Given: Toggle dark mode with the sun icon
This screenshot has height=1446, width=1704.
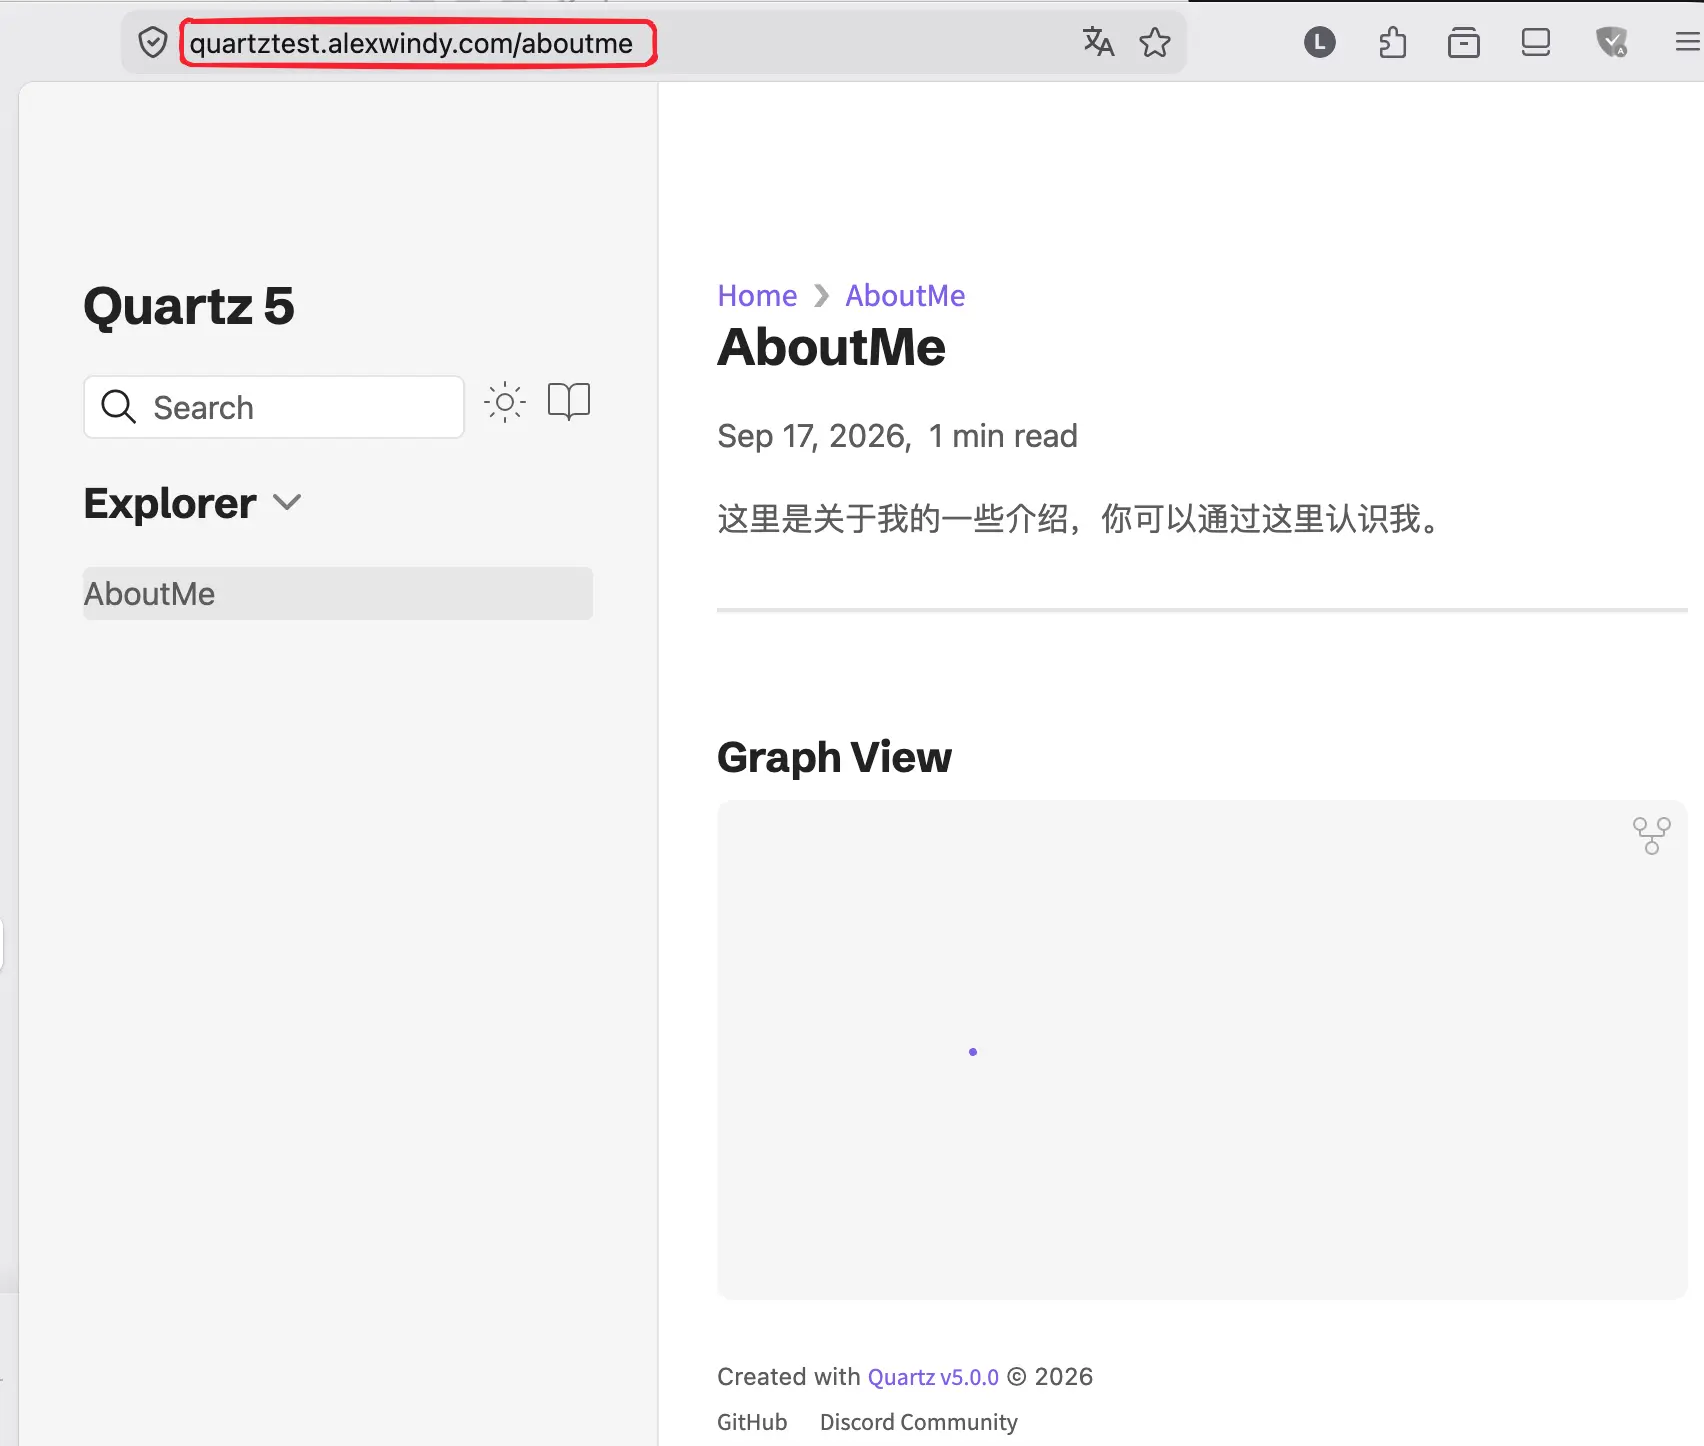Looking at the screenshot, I should (505, 403).
